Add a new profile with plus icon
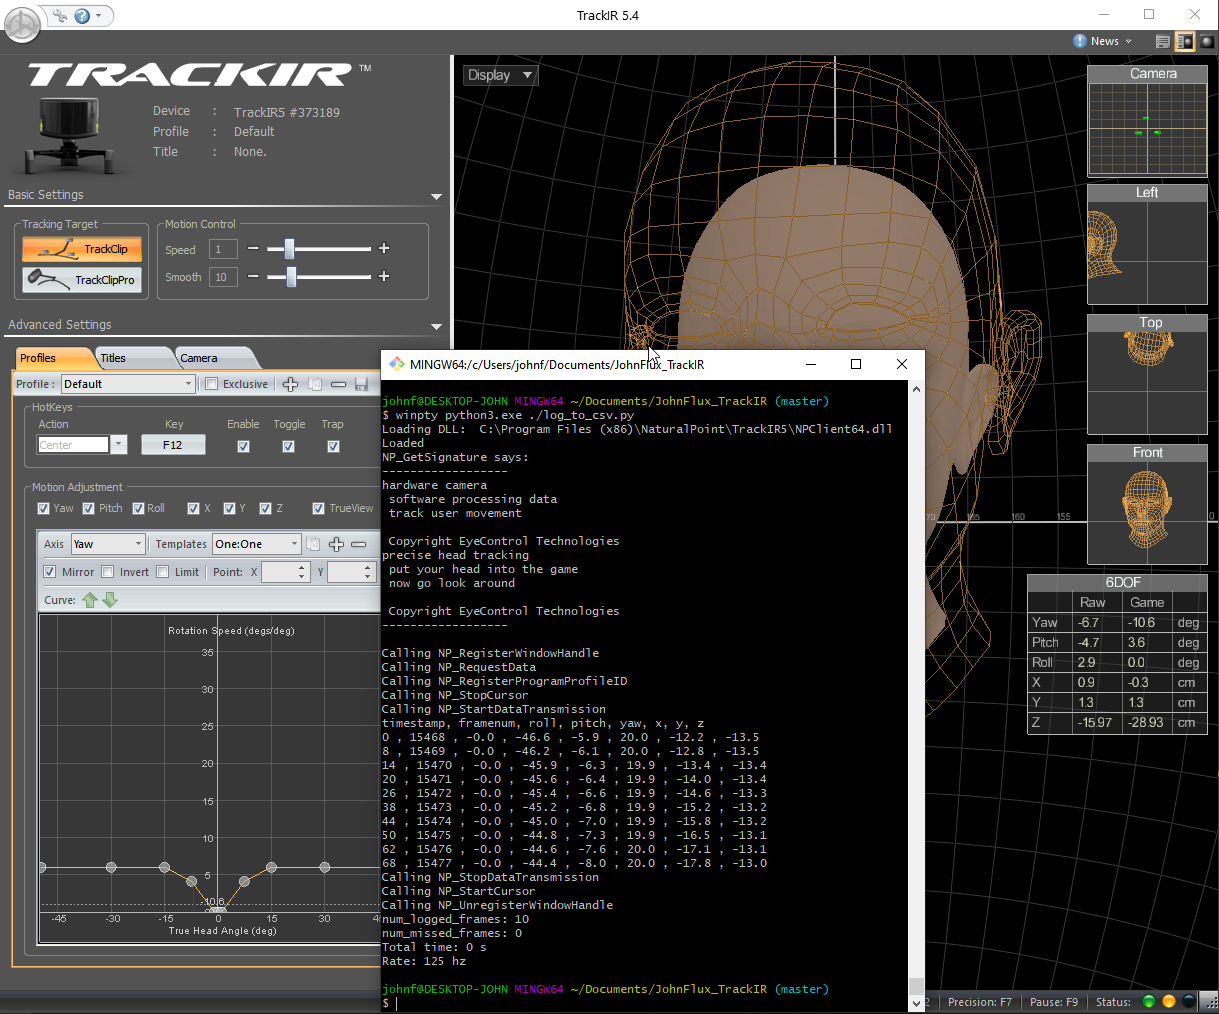Screen dimensions: 1219x1014 (290, 384)
